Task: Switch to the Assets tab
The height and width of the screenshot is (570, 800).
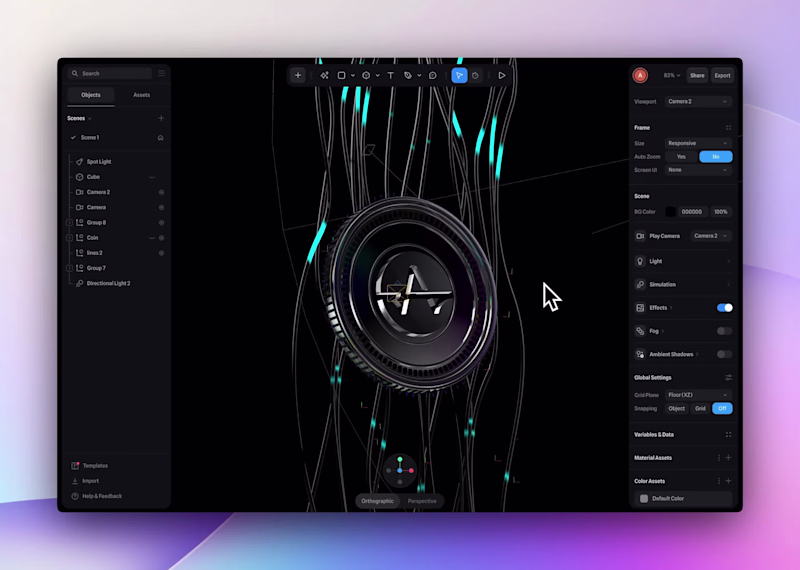Action: tap(142, 95)
